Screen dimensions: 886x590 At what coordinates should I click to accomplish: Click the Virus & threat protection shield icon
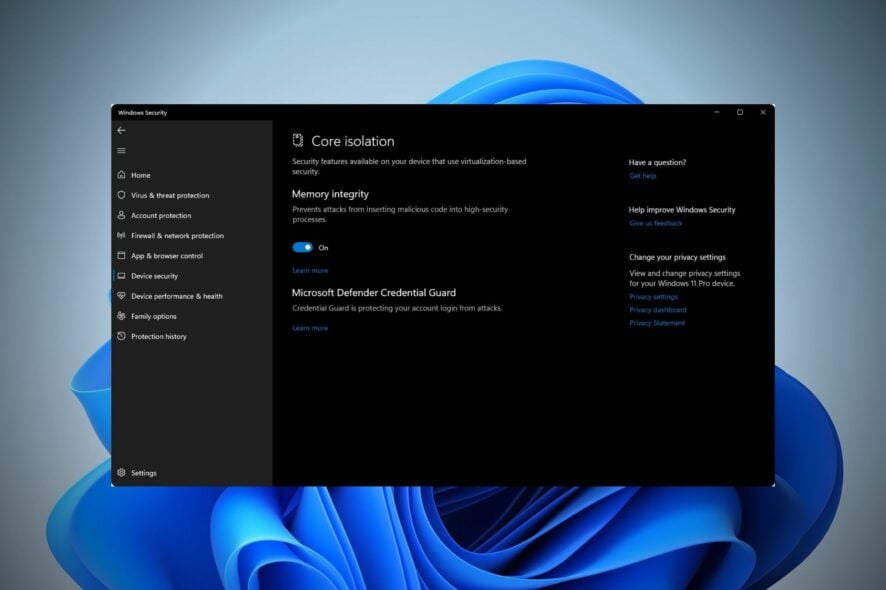click(x=121, y=195)
